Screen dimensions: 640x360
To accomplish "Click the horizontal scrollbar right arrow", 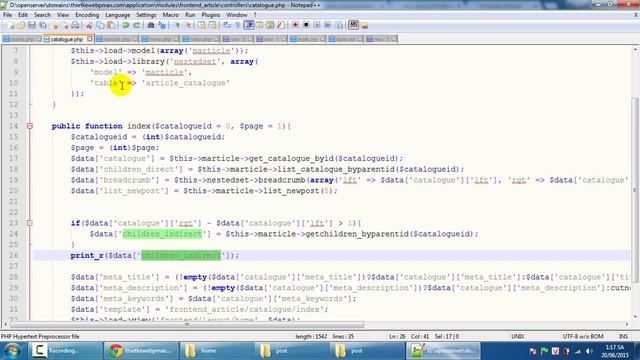I will point(627,325).
